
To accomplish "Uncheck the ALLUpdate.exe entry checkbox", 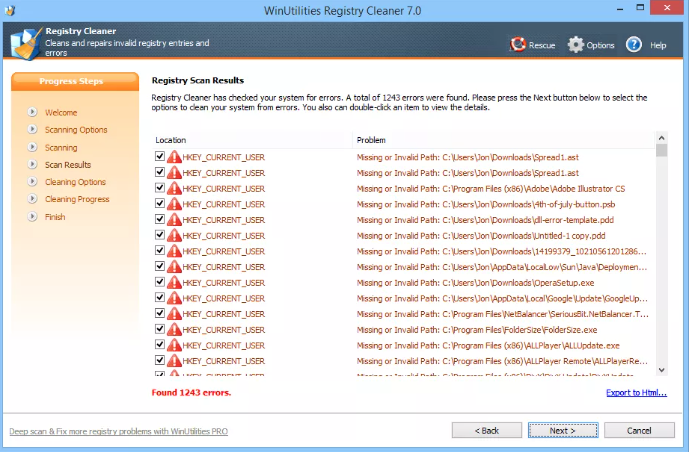I will [x=160, y=344].
